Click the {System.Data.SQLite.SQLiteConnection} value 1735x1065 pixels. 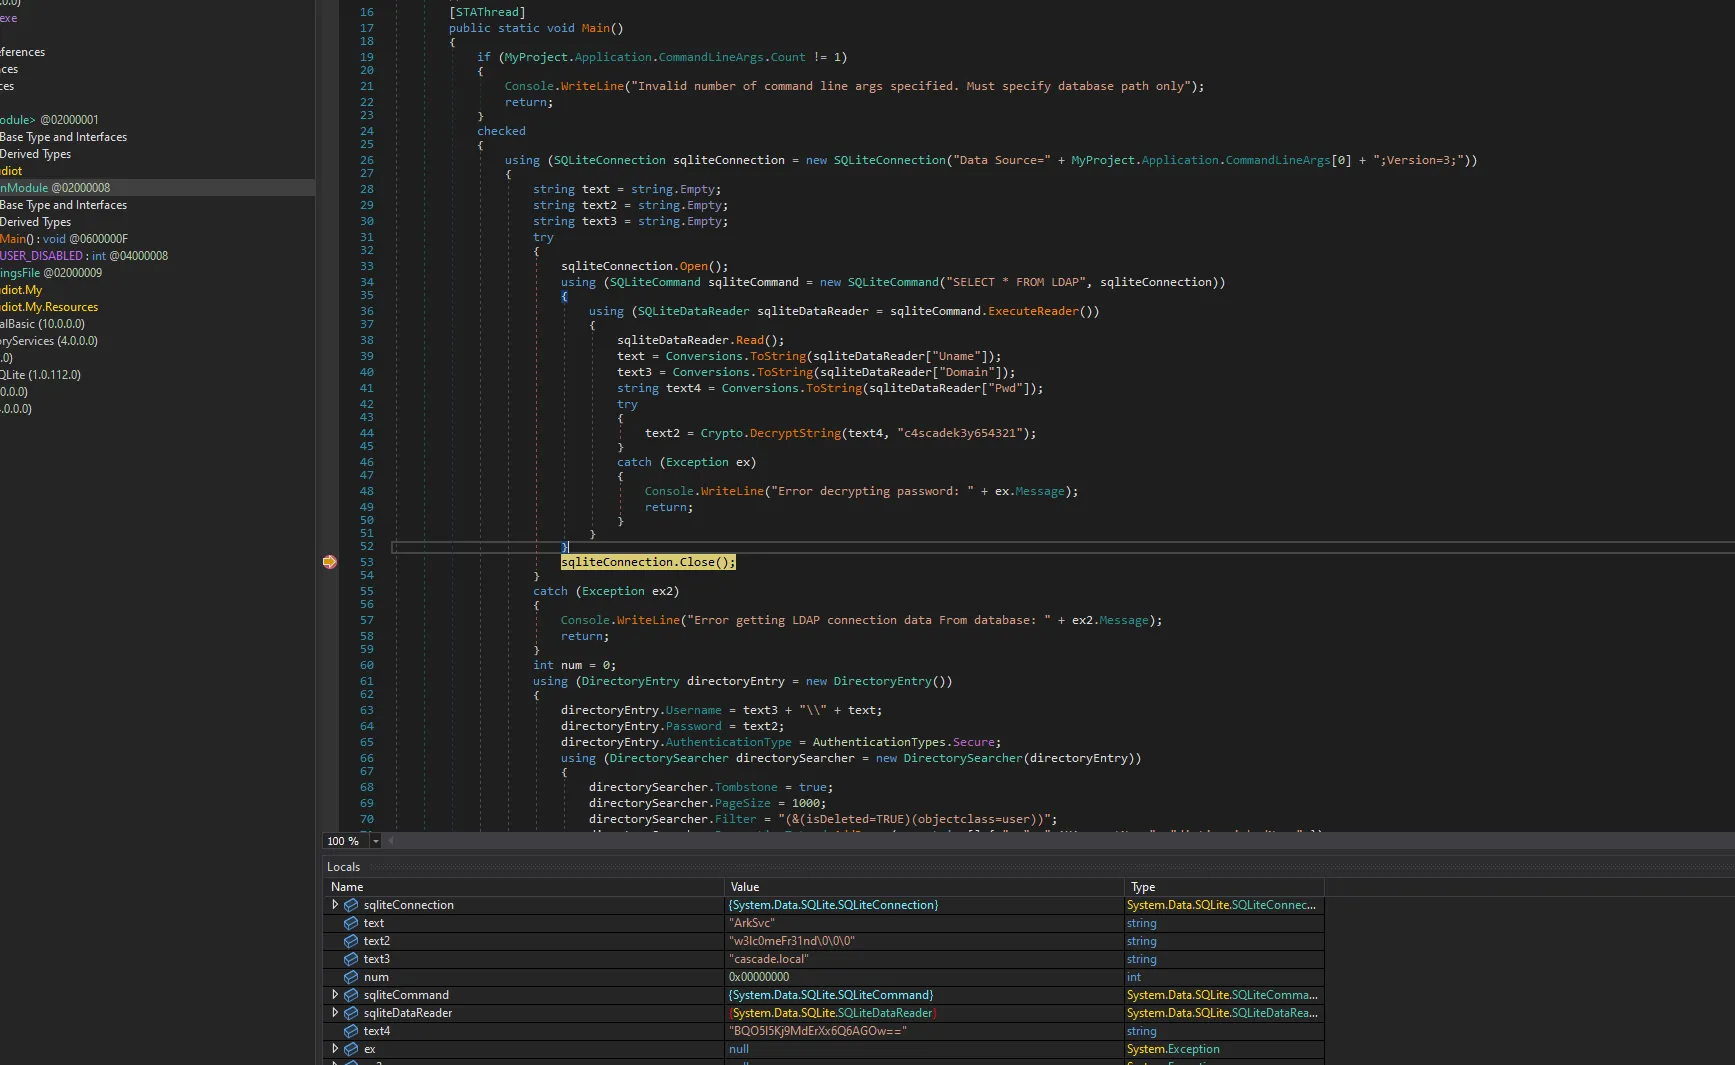(x=833, y=905)
